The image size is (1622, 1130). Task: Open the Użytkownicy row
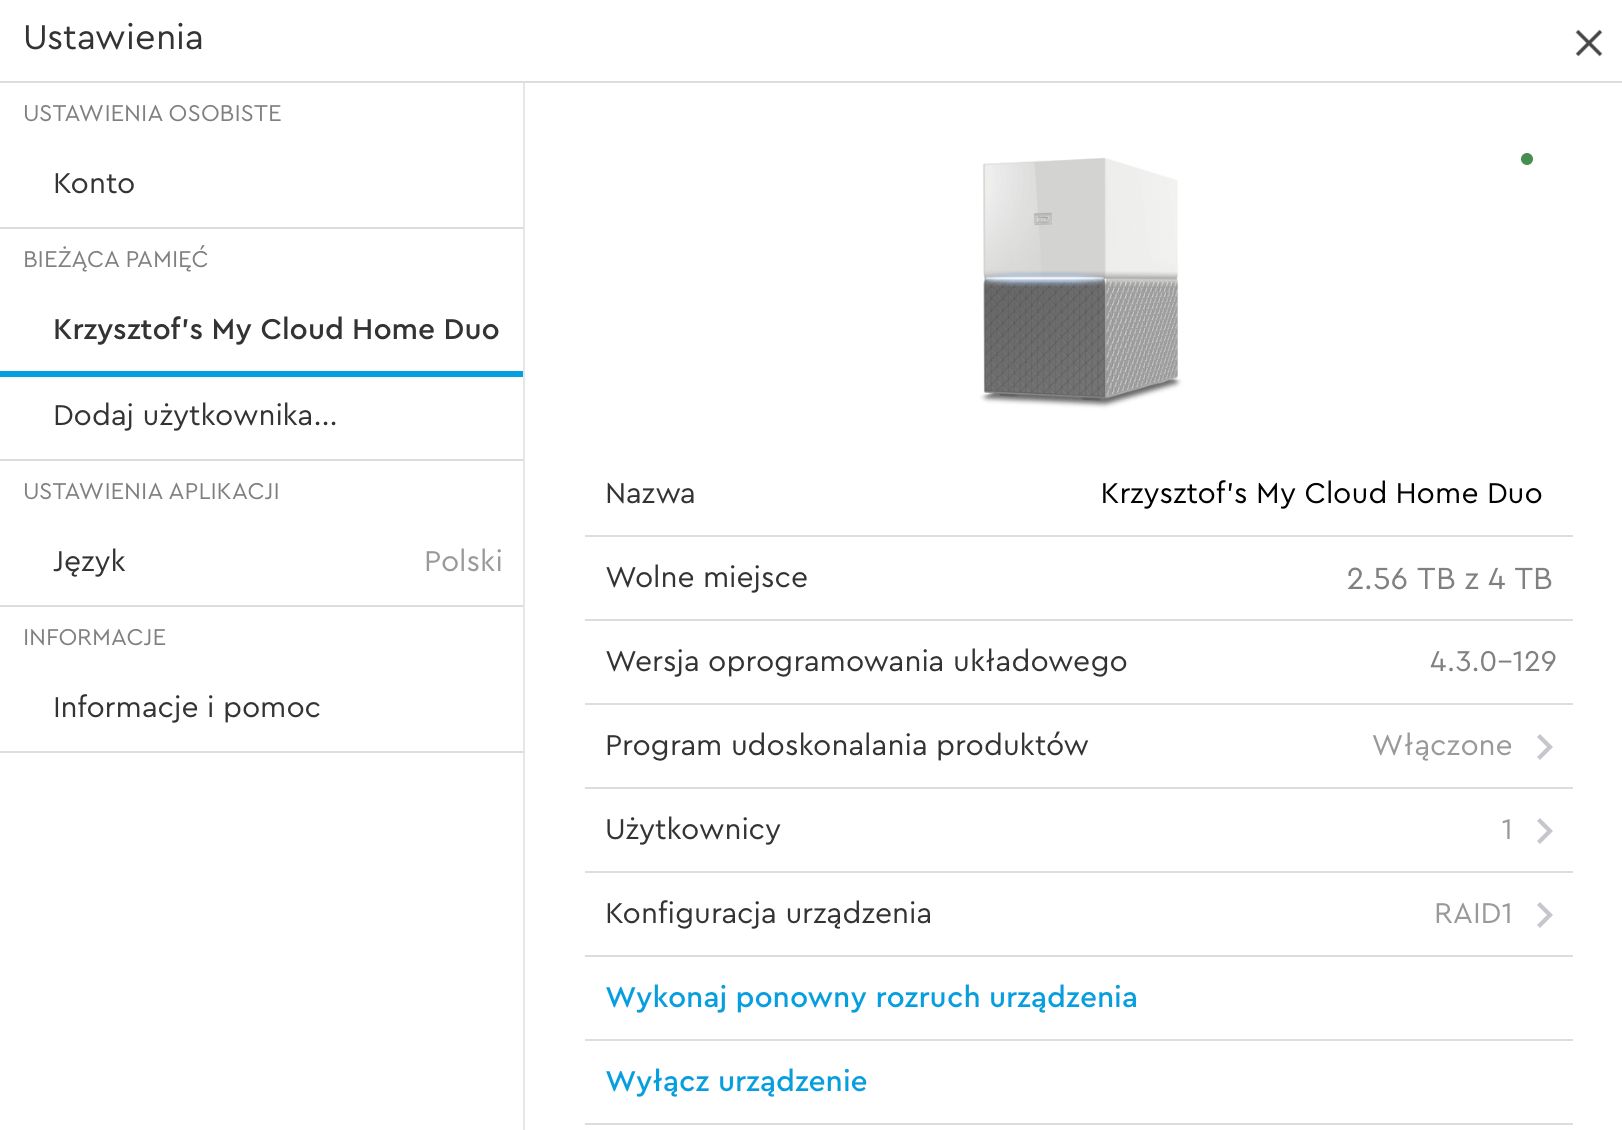[1078, 830]
